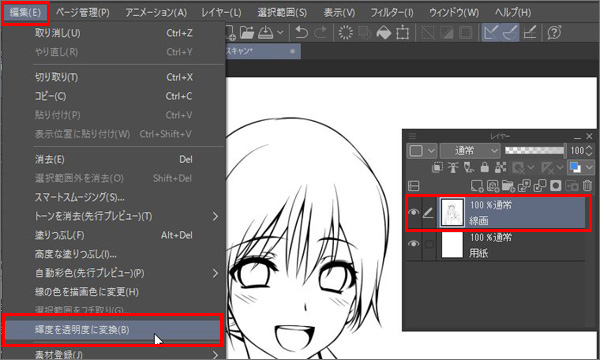Open the レイヤー(L) menu
Image resolution: width=600 pixels, height=360 pixels.
tap(221, 13)
